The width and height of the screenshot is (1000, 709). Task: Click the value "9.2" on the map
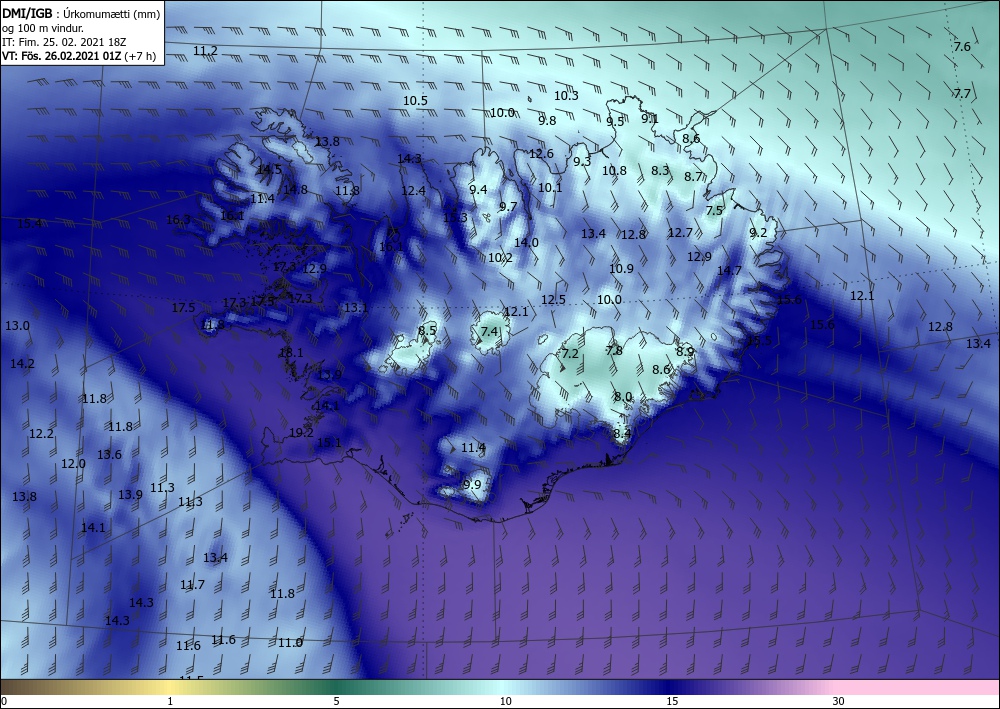pyautogui.click(x=758, y=233)
